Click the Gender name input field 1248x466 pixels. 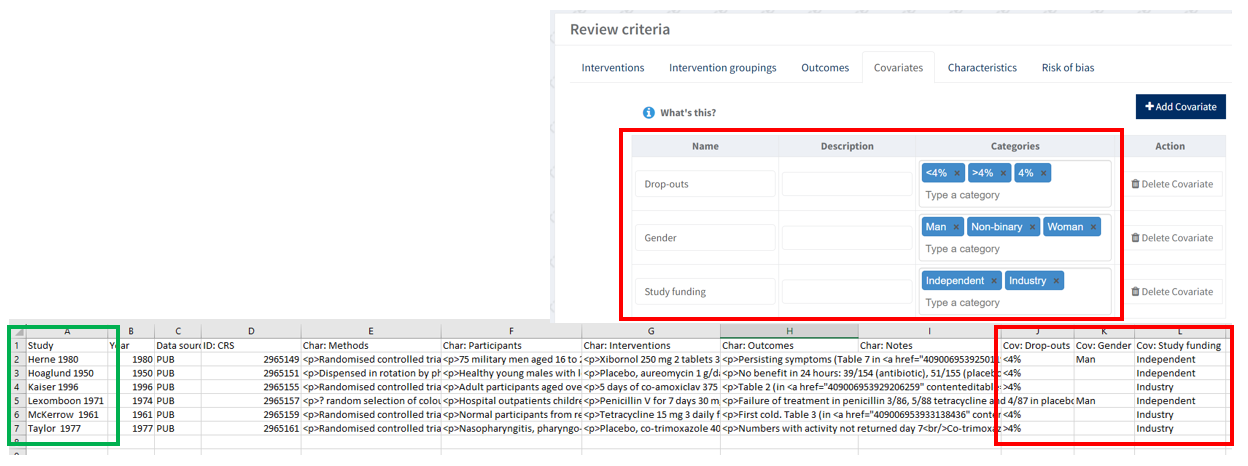click(704, 238)
